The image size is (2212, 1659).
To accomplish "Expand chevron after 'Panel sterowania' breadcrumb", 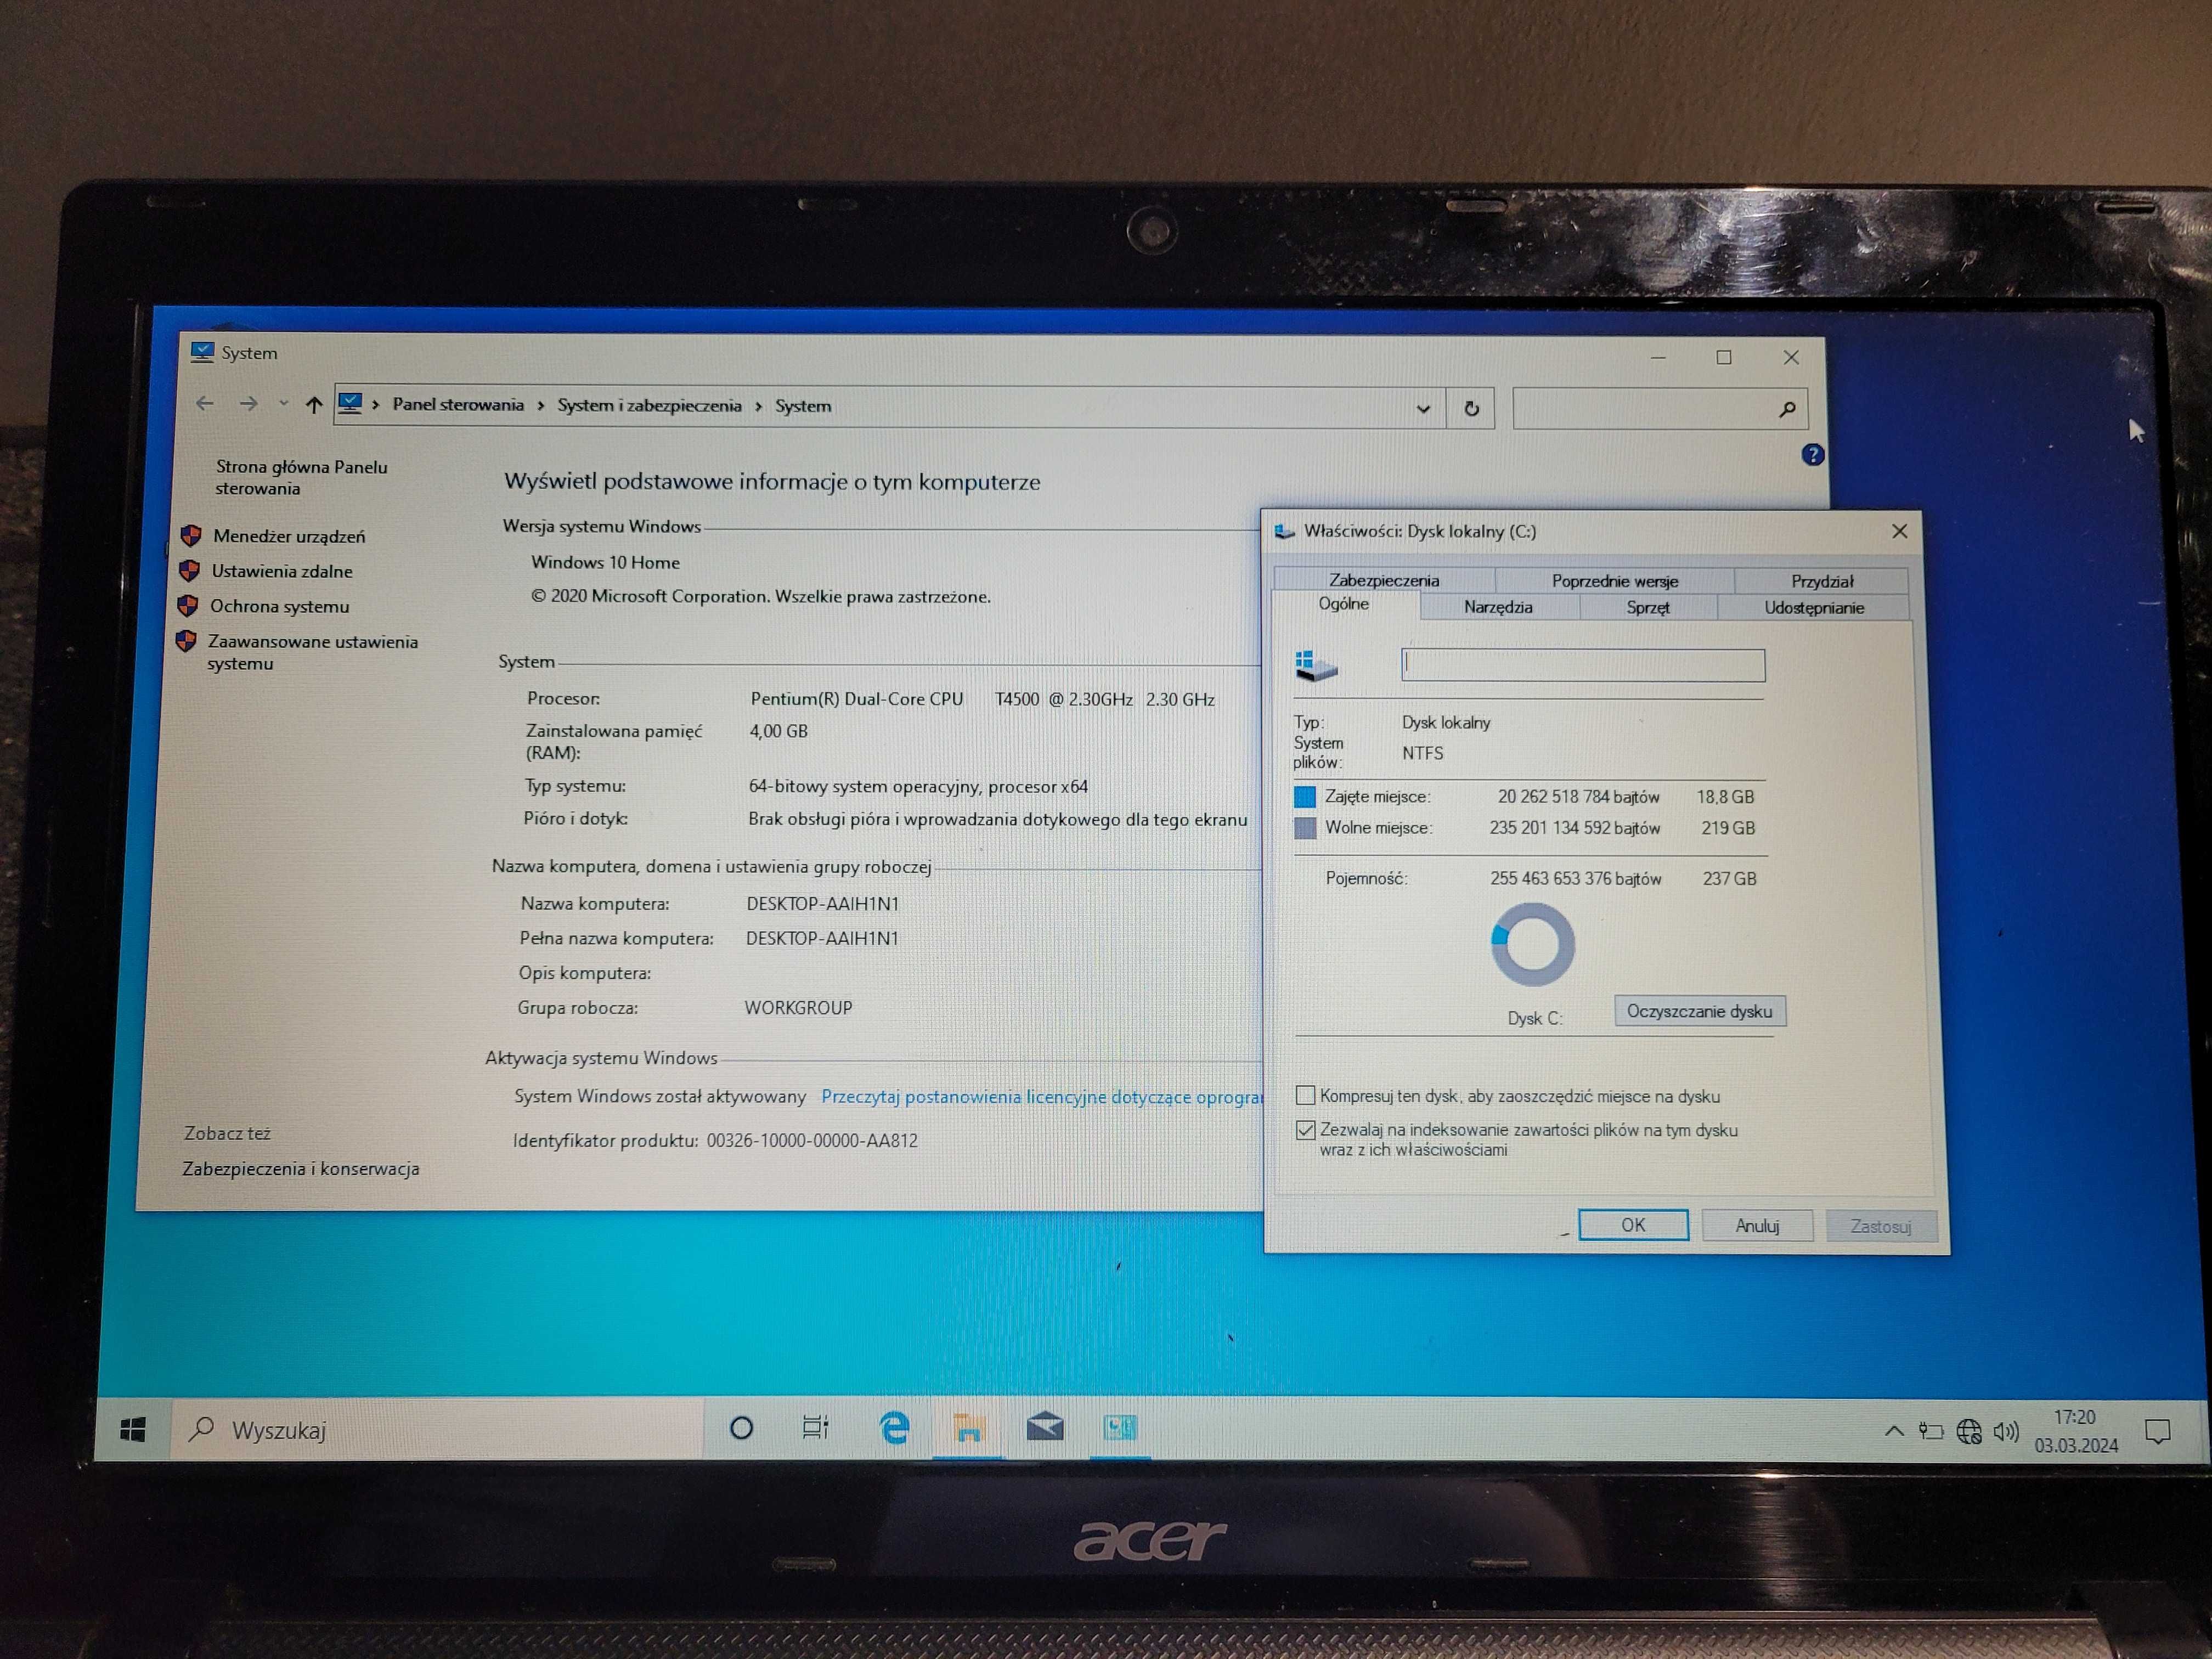I will (x=540, y=405).
